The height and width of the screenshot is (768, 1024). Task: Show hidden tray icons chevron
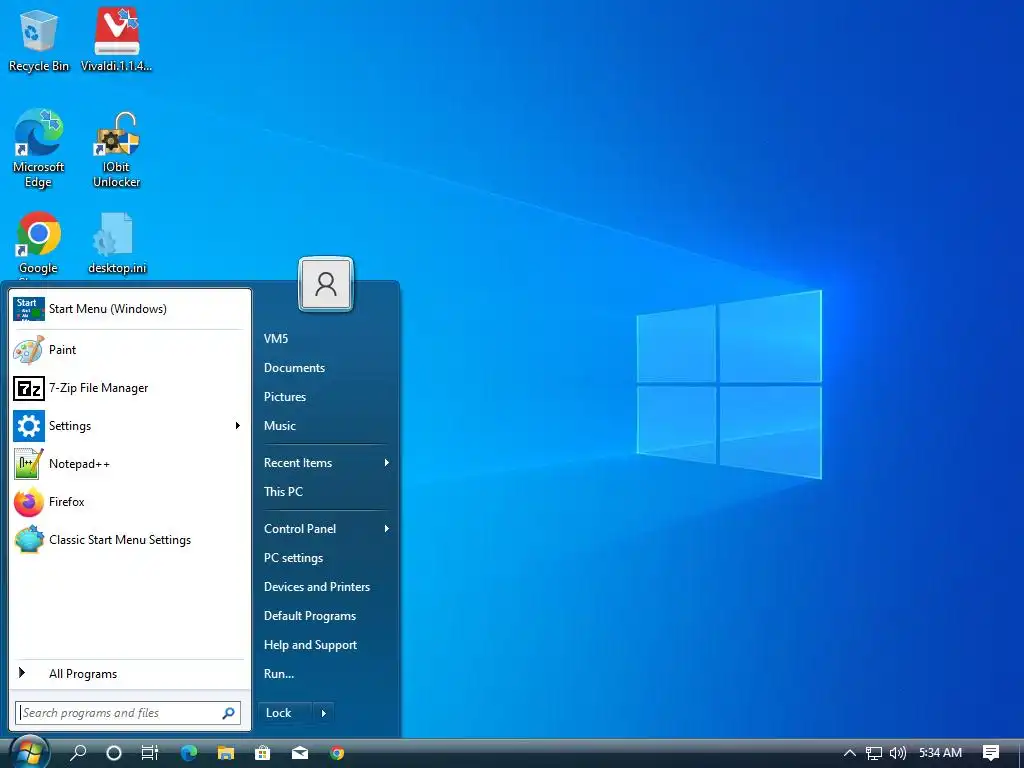click(850, 753)
